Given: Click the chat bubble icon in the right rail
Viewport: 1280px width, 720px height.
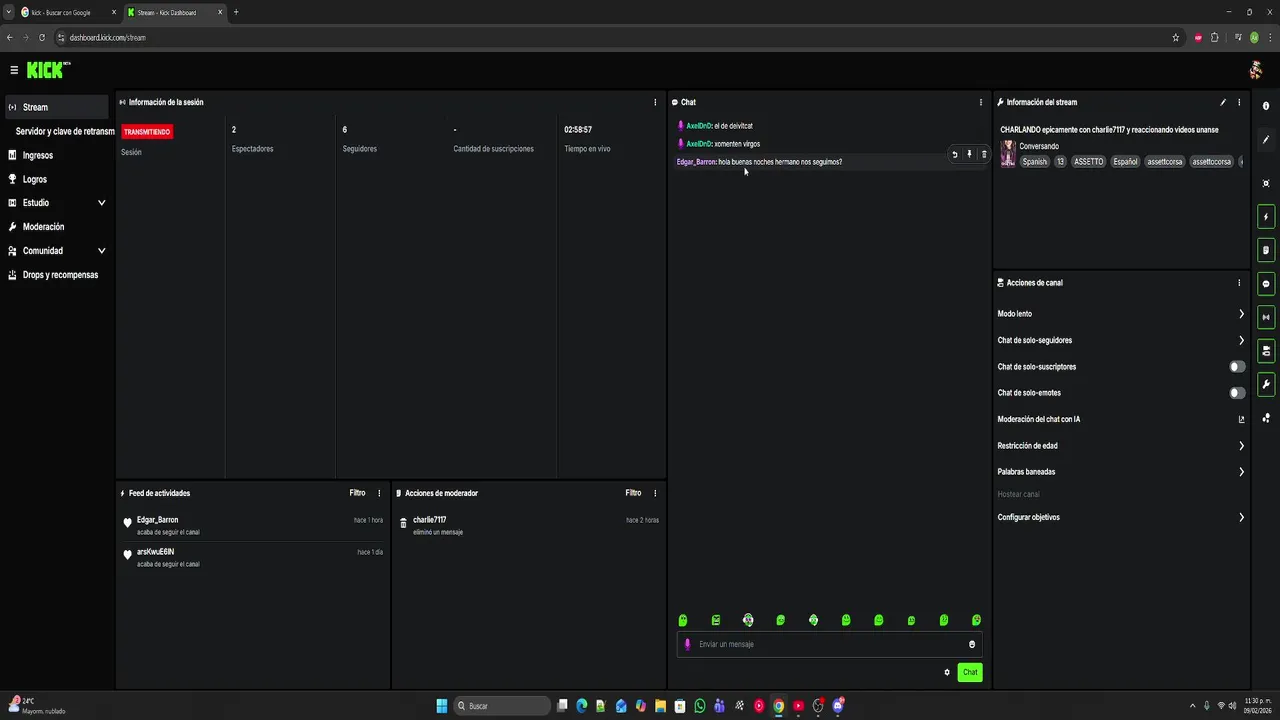Looking at the screenshot, I should pos(1266,284).
